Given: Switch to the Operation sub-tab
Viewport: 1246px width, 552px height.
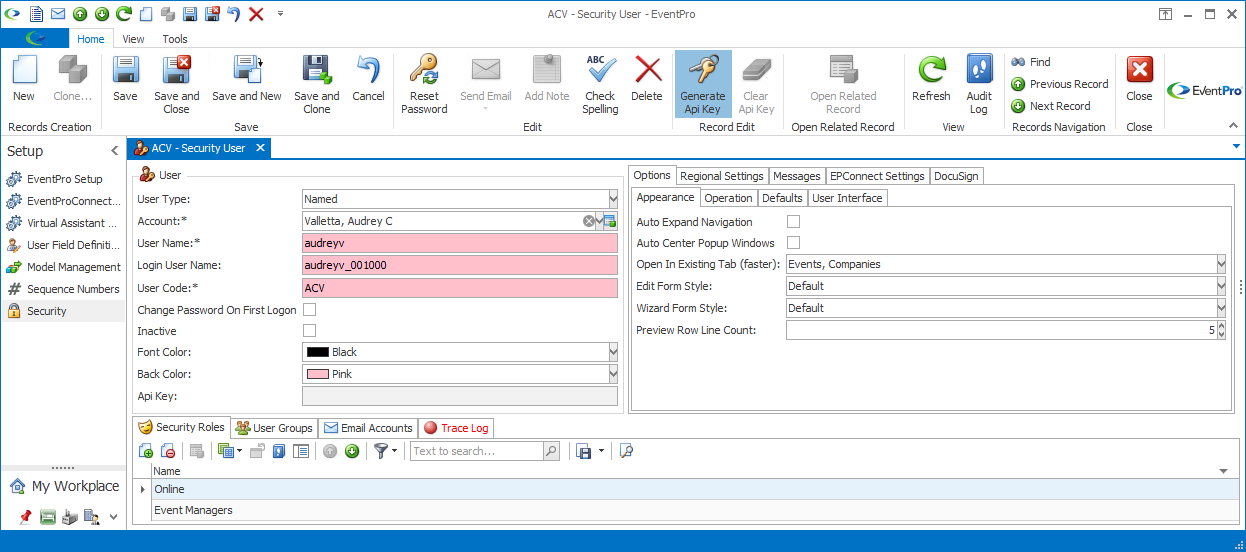Looking at the screenshot, I should click(728, 198).
